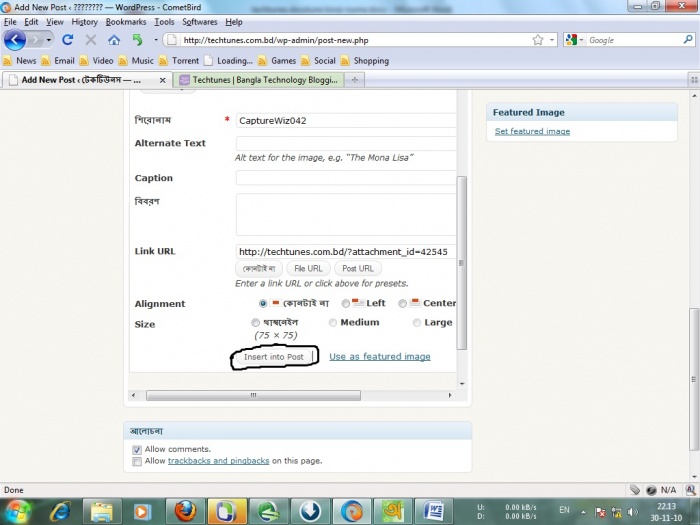This screenshot has width=700, height=525.
Task: Open the Games bookmark feed
Action: (x=277, y=61)
